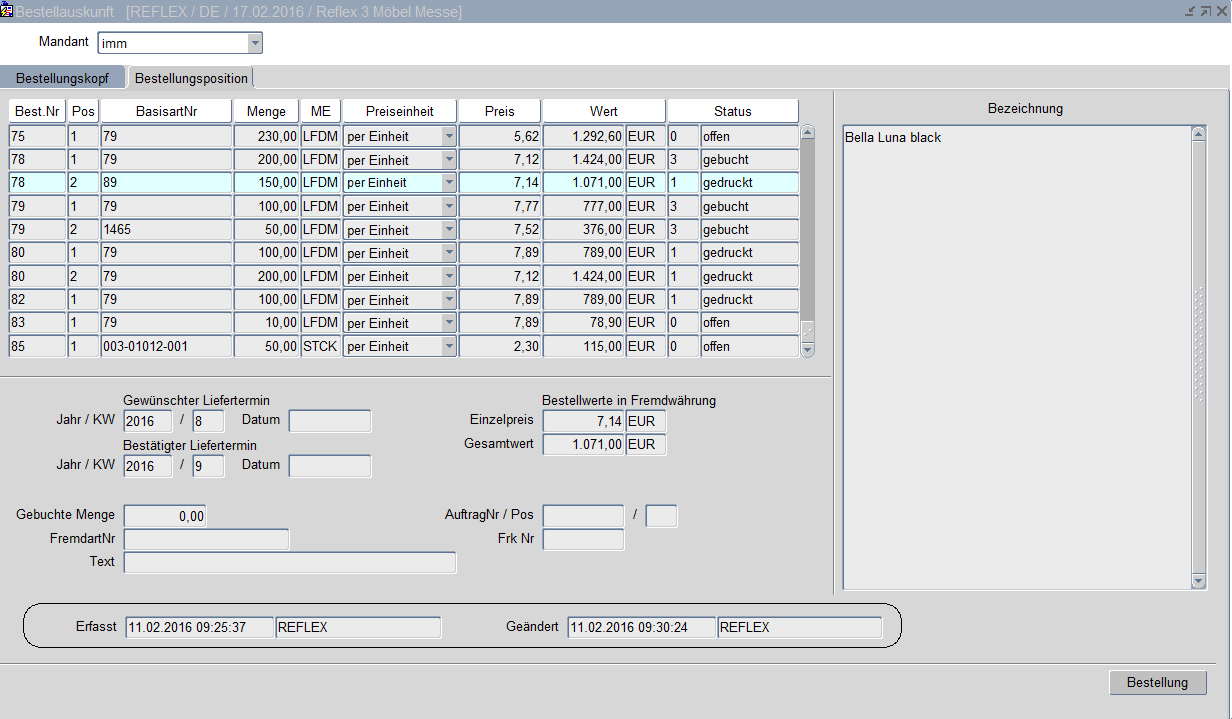Click the Bezeichnung scrollbar up arrow
1232x719 pixels.
pos(1199,134)
